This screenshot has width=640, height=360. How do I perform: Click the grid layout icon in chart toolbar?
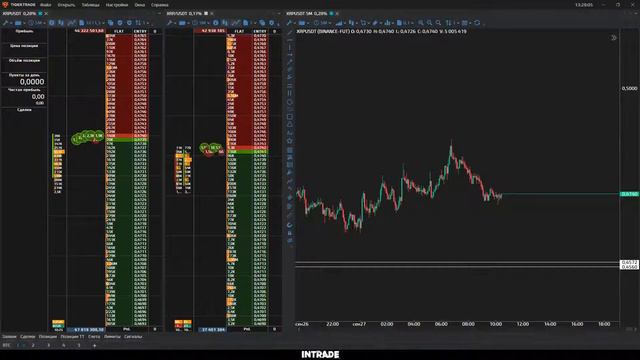[465, 23]
